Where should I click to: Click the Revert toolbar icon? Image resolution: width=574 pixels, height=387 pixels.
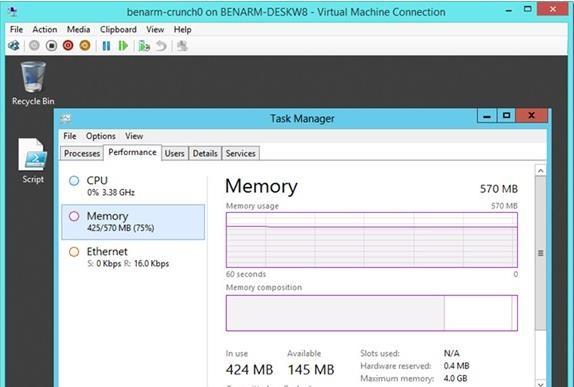pyautogui.click(x=161, y=46)
